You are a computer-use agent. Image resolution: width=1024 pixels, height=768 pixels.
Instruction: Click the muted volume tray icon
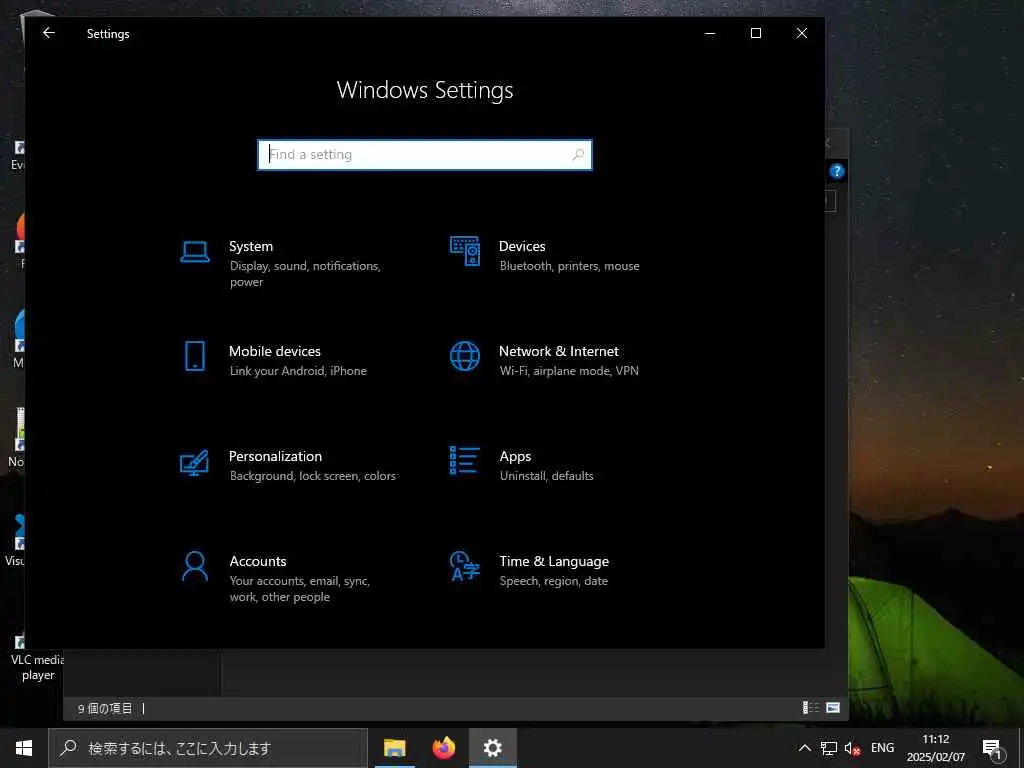pos(852,748)
